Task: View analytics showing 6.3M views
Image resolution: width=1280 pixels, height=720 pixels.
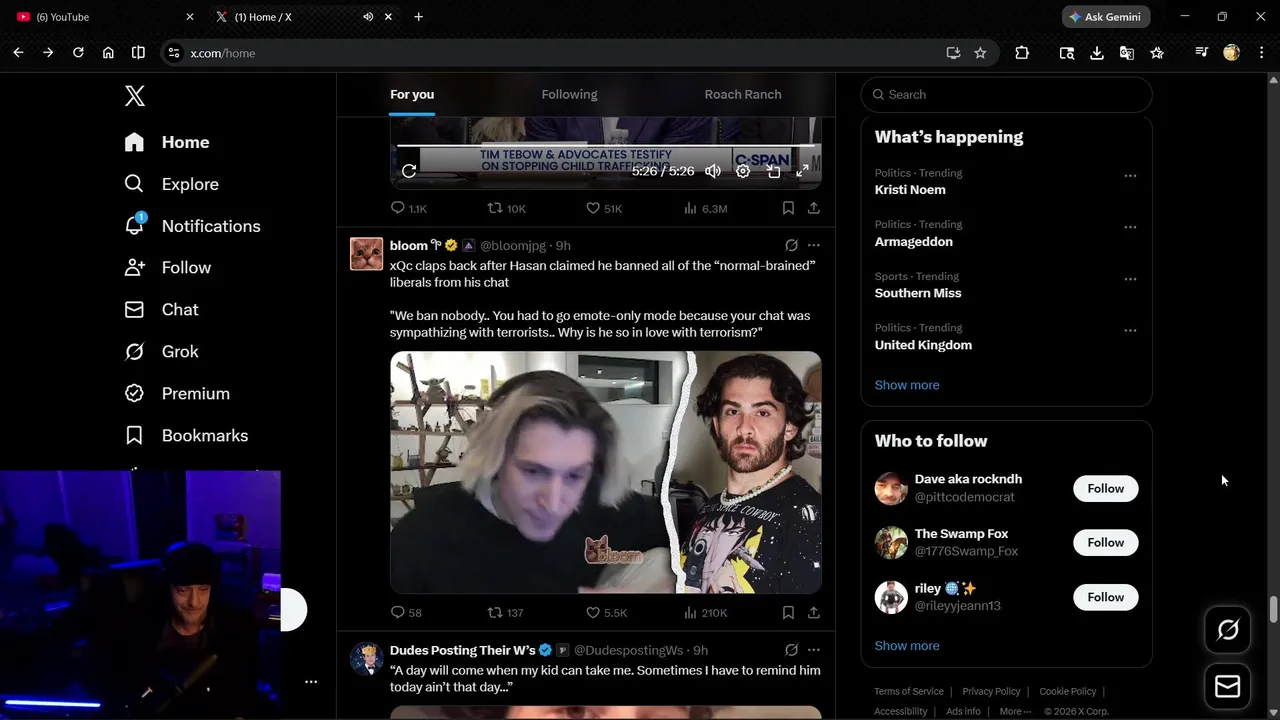Action: (x=705, y=208)
